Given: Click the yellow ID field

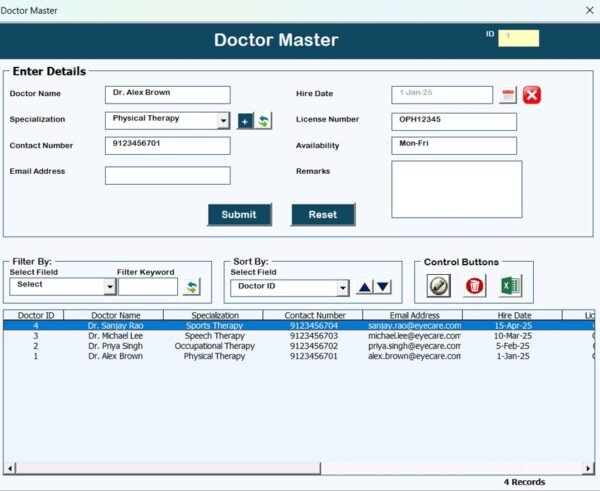Looking at the screenshot, I should [x=518, y=38].
